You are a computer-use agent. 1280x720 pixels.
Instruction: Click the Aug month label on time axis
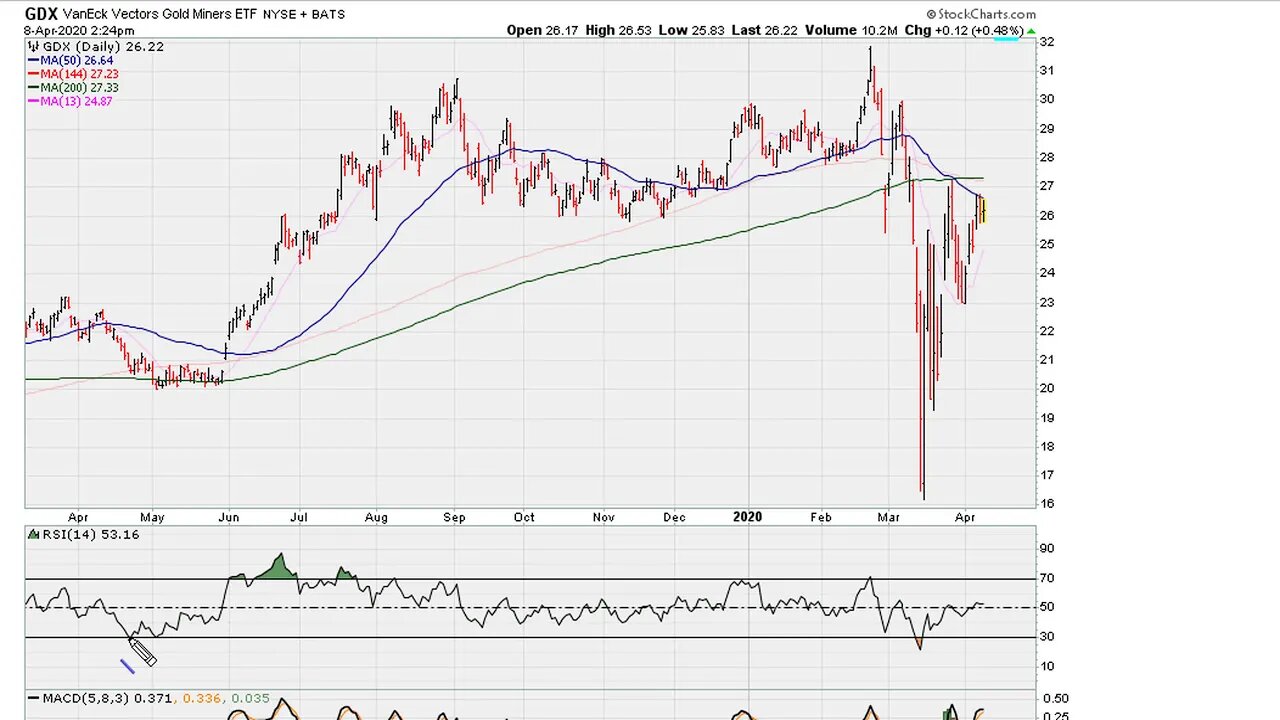pyautogui.click(x=376, y=517)
